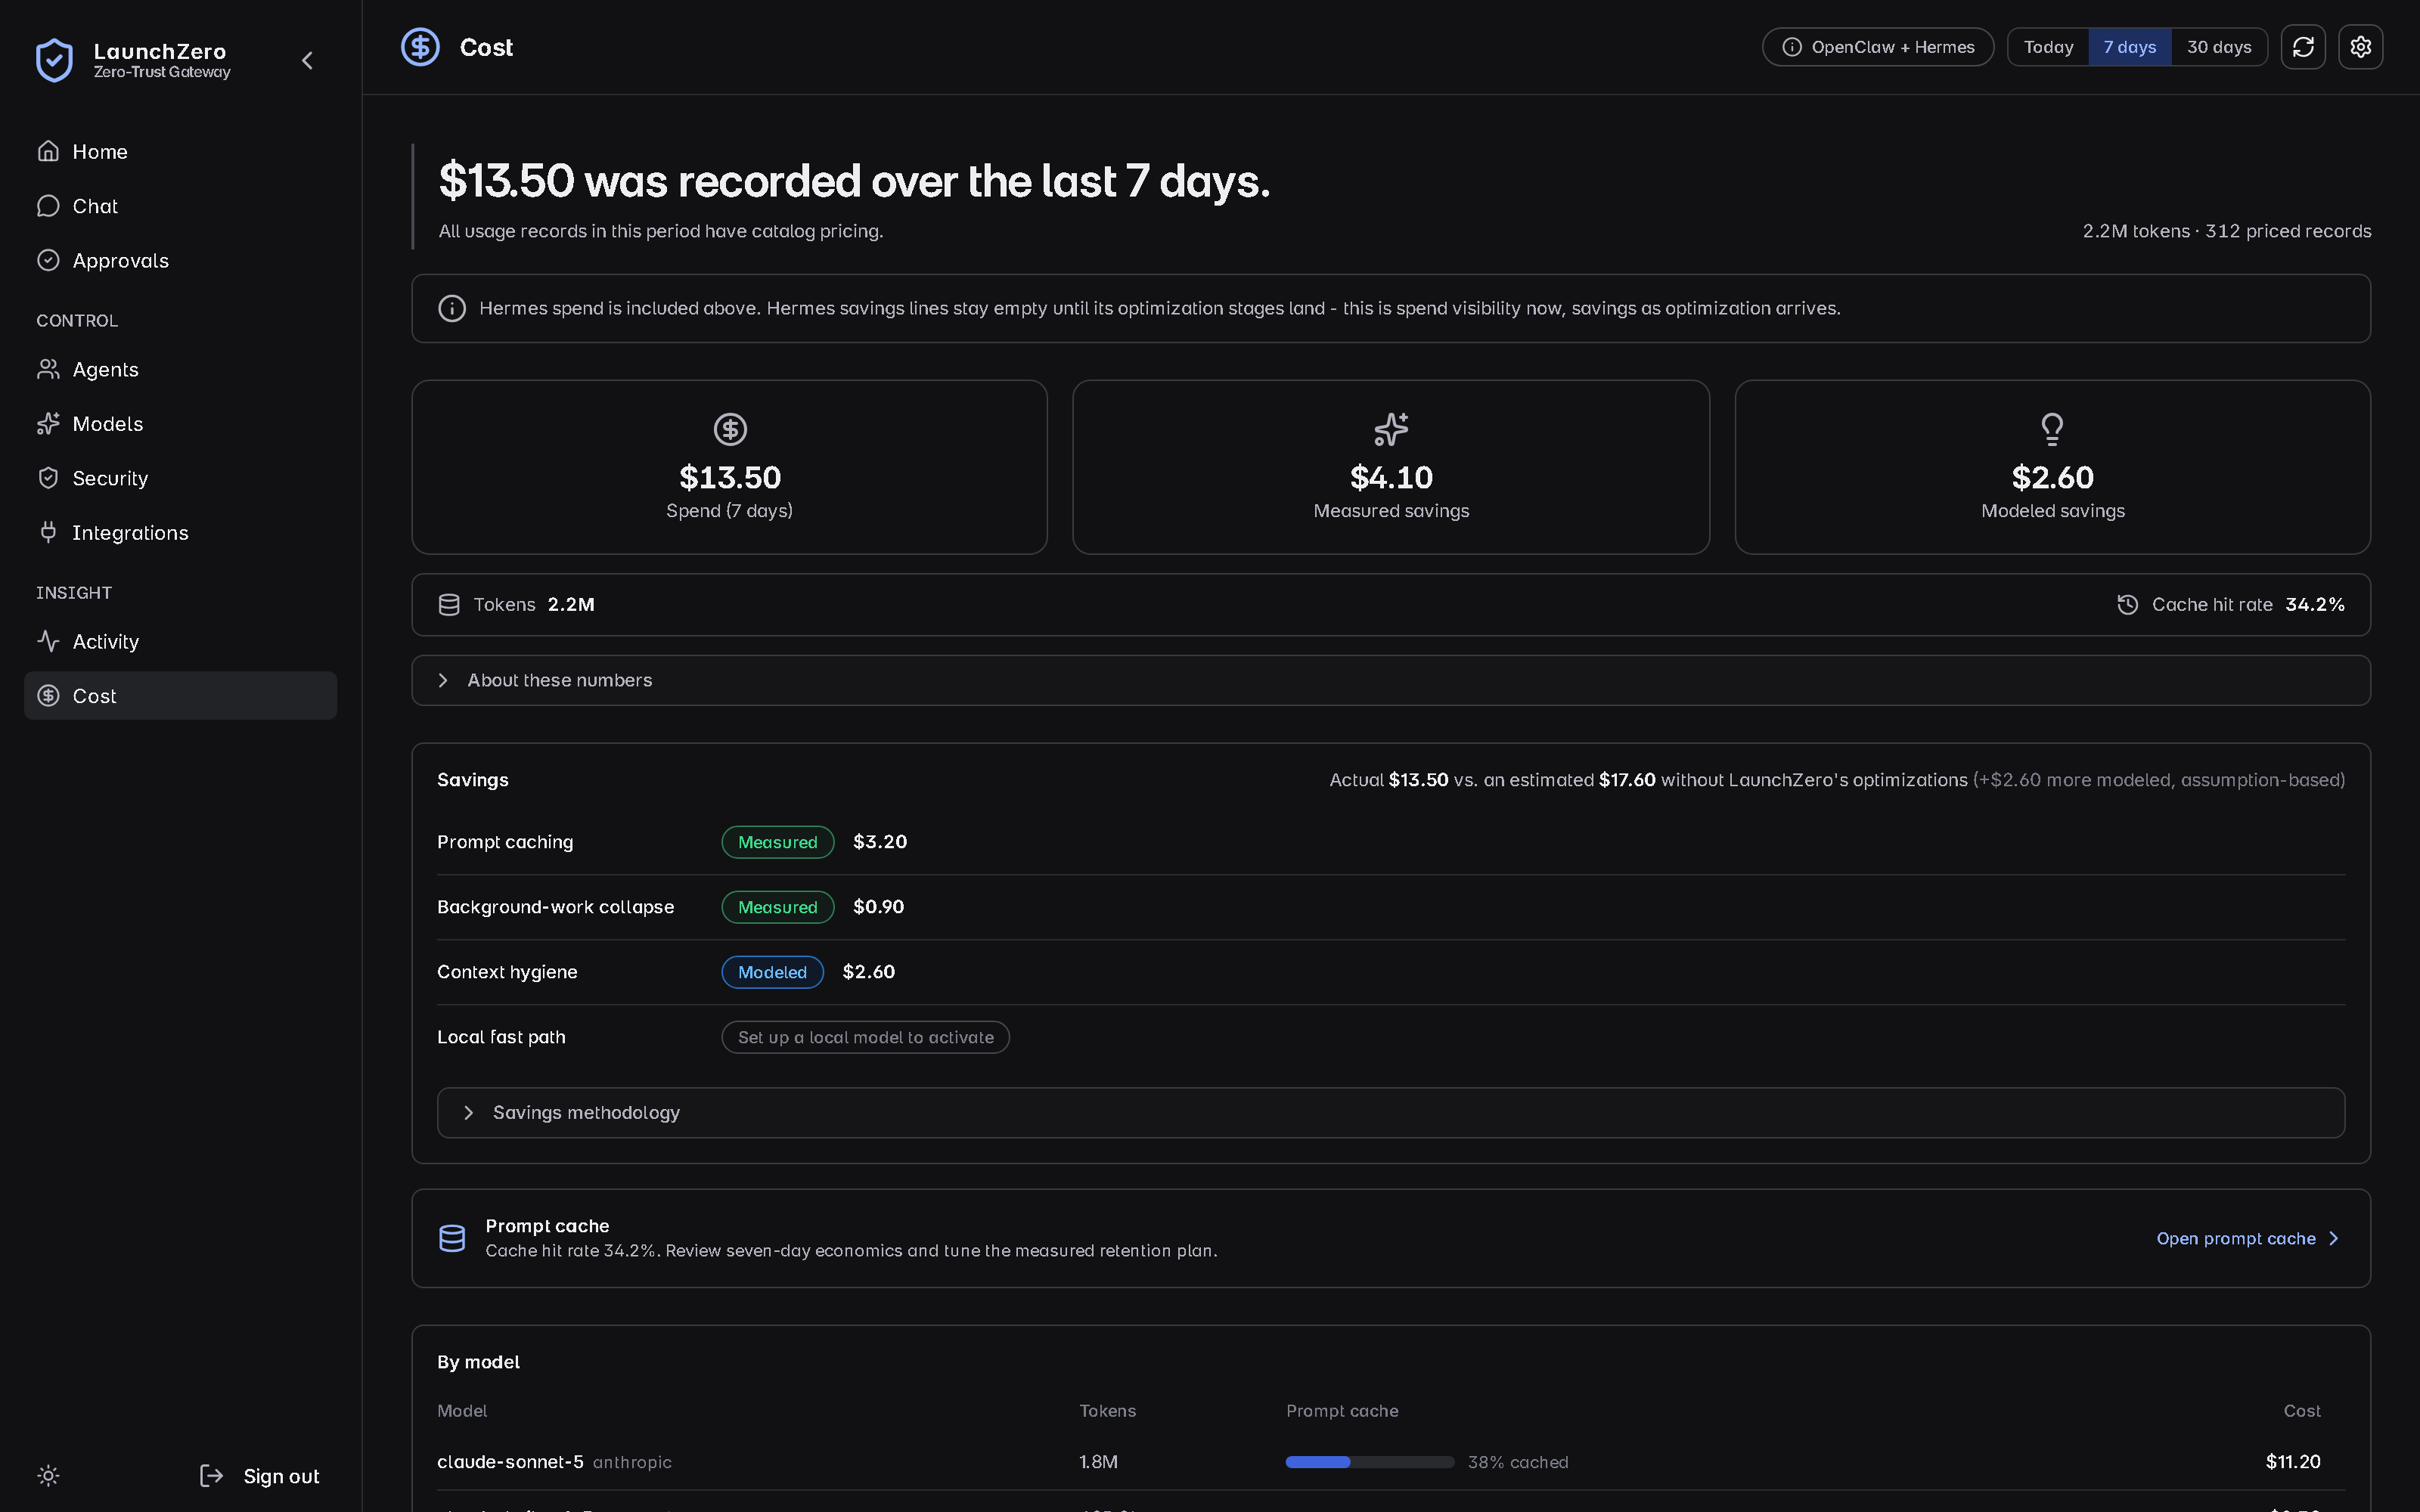
Task: Open settings with the gear icon
Action: (x=2361, y=47)
